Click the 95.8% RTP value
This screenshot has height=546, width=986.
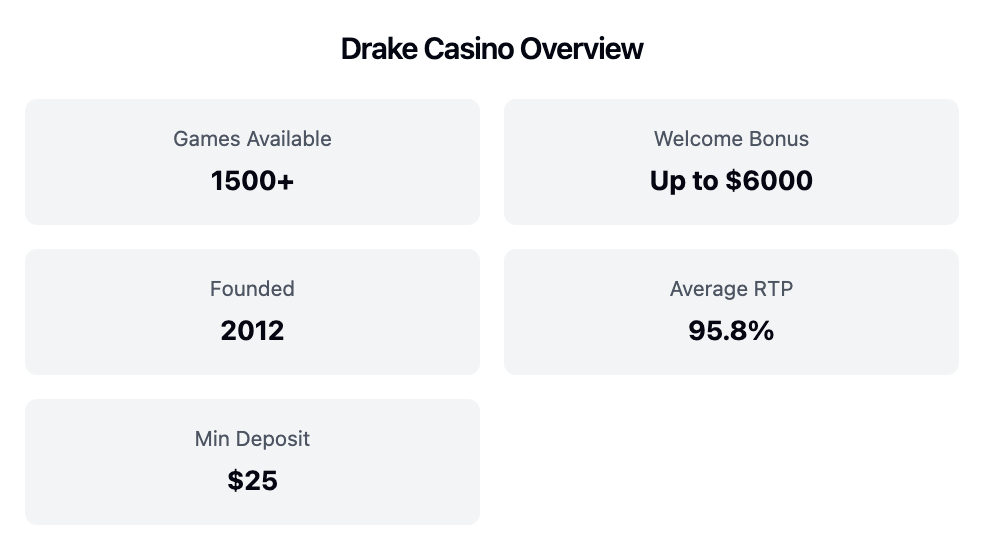coord(731,331)
